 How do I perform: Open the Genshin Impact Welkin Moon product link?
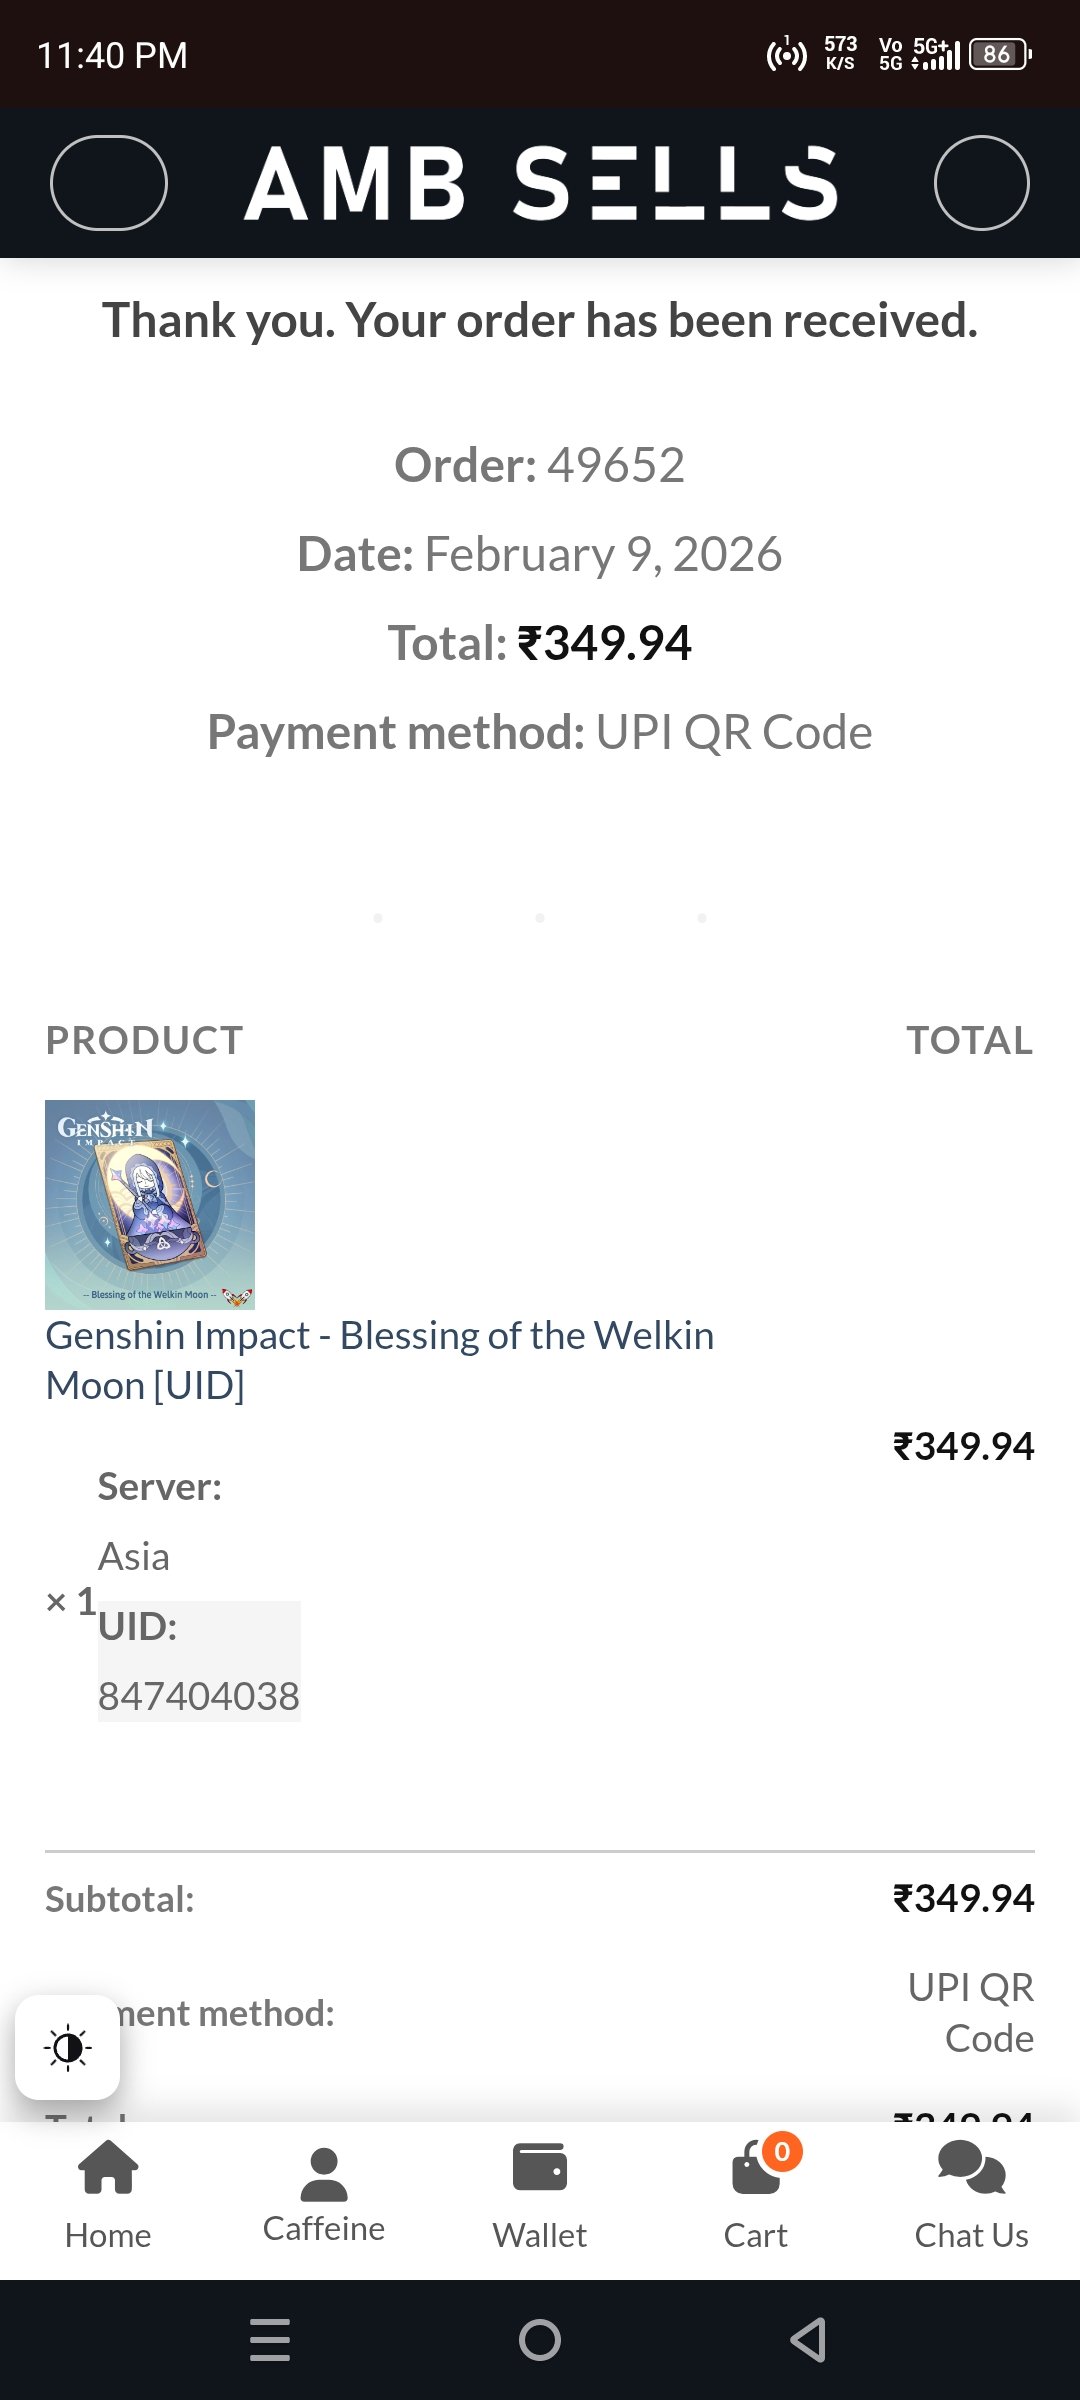[x=380, y=1359]
